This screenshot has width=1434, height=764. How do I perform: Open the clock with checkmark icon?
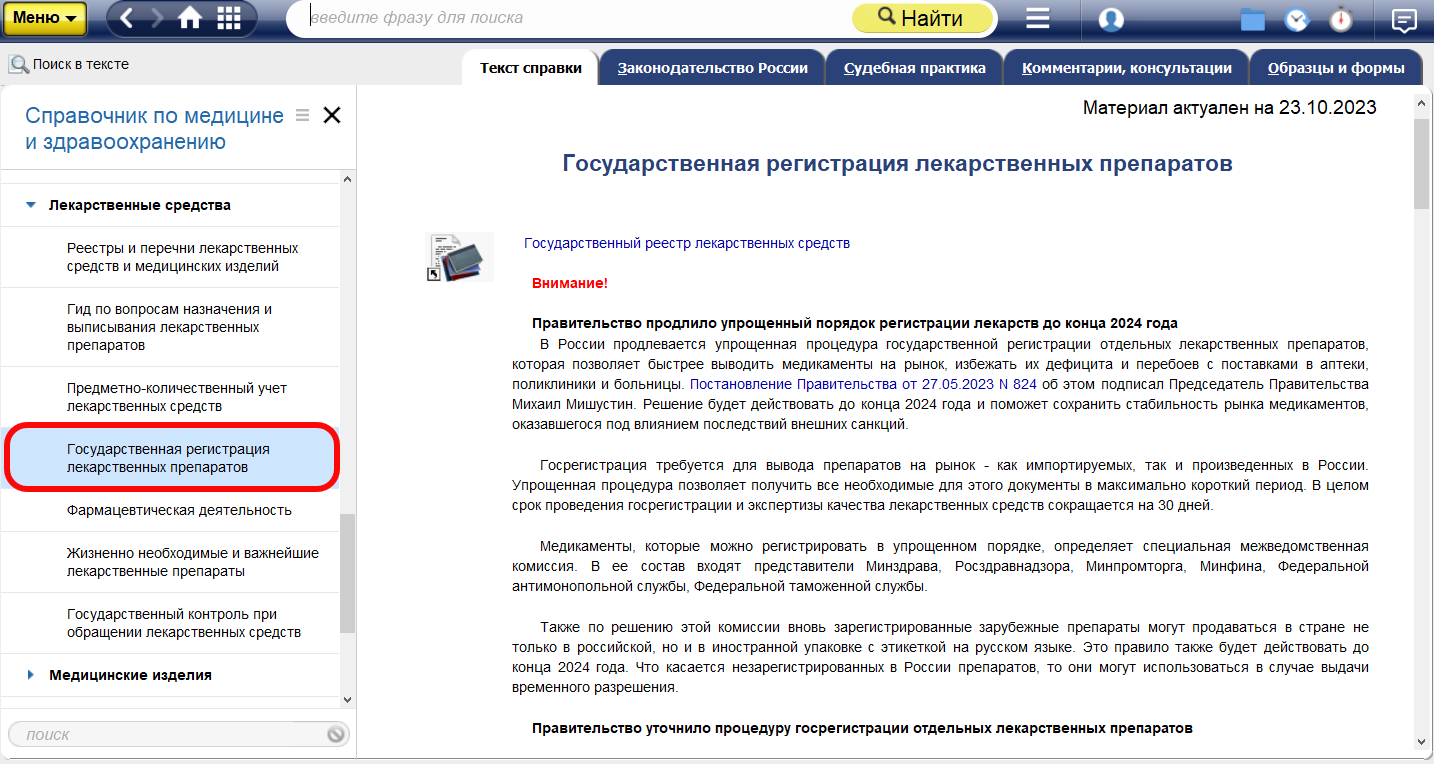(1297, 19)
